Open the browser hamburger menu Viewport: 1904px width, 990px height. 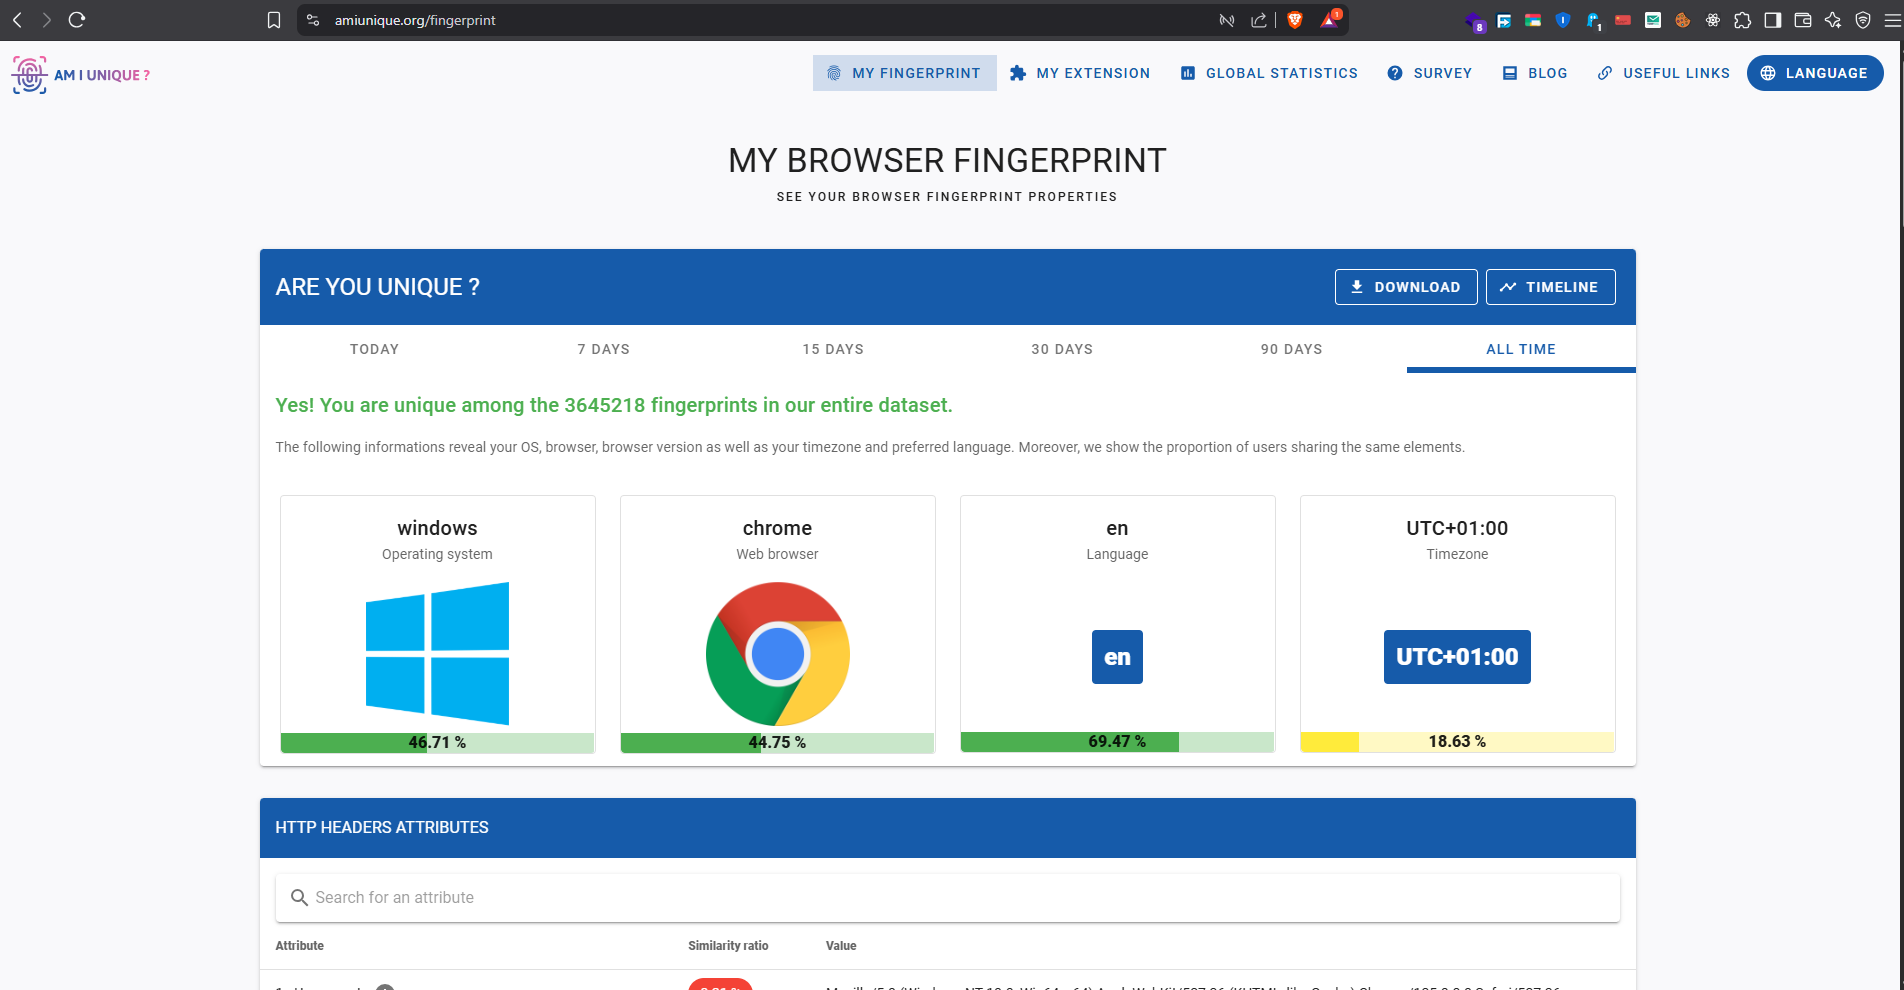point(1892,20)
